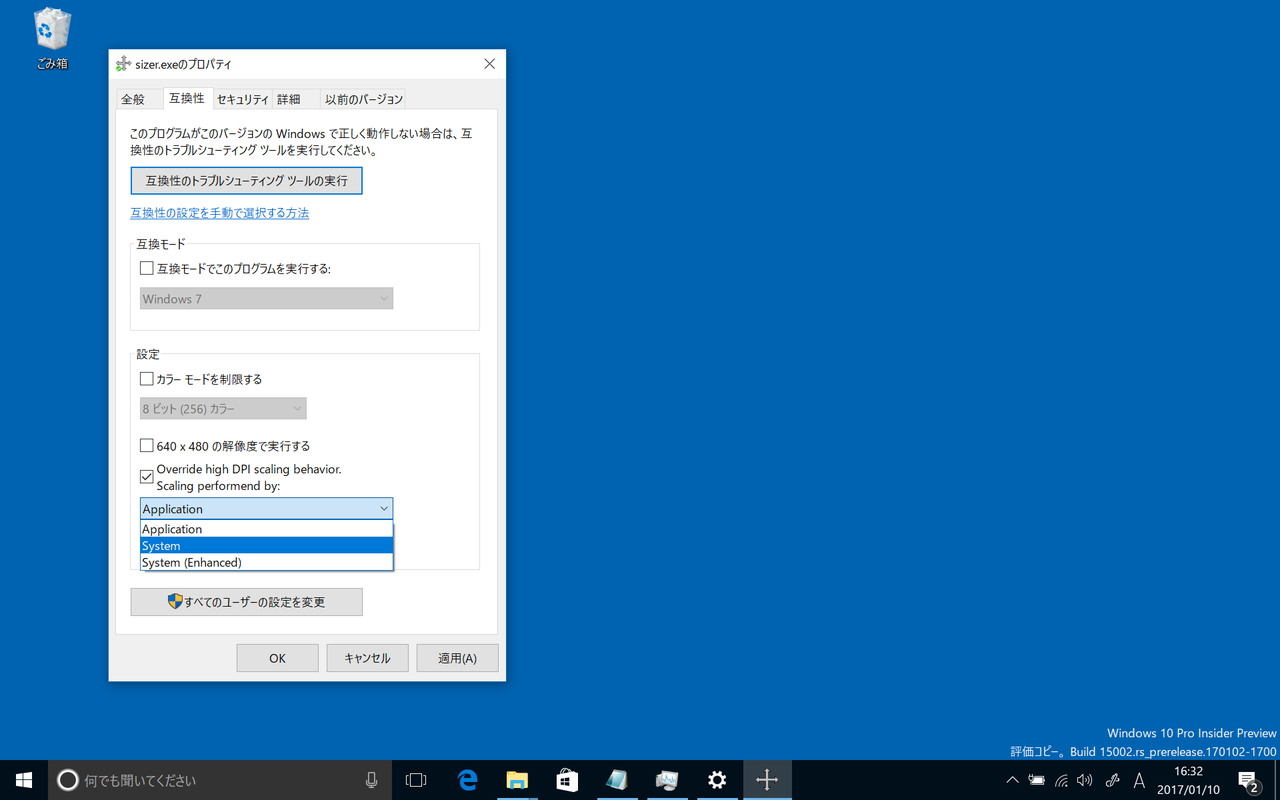Click the 互換性の設定を手動で選択する方法 link
The height and width of the screenshot is (800, 1280).
pyautogui.click(x=218, y=212)
